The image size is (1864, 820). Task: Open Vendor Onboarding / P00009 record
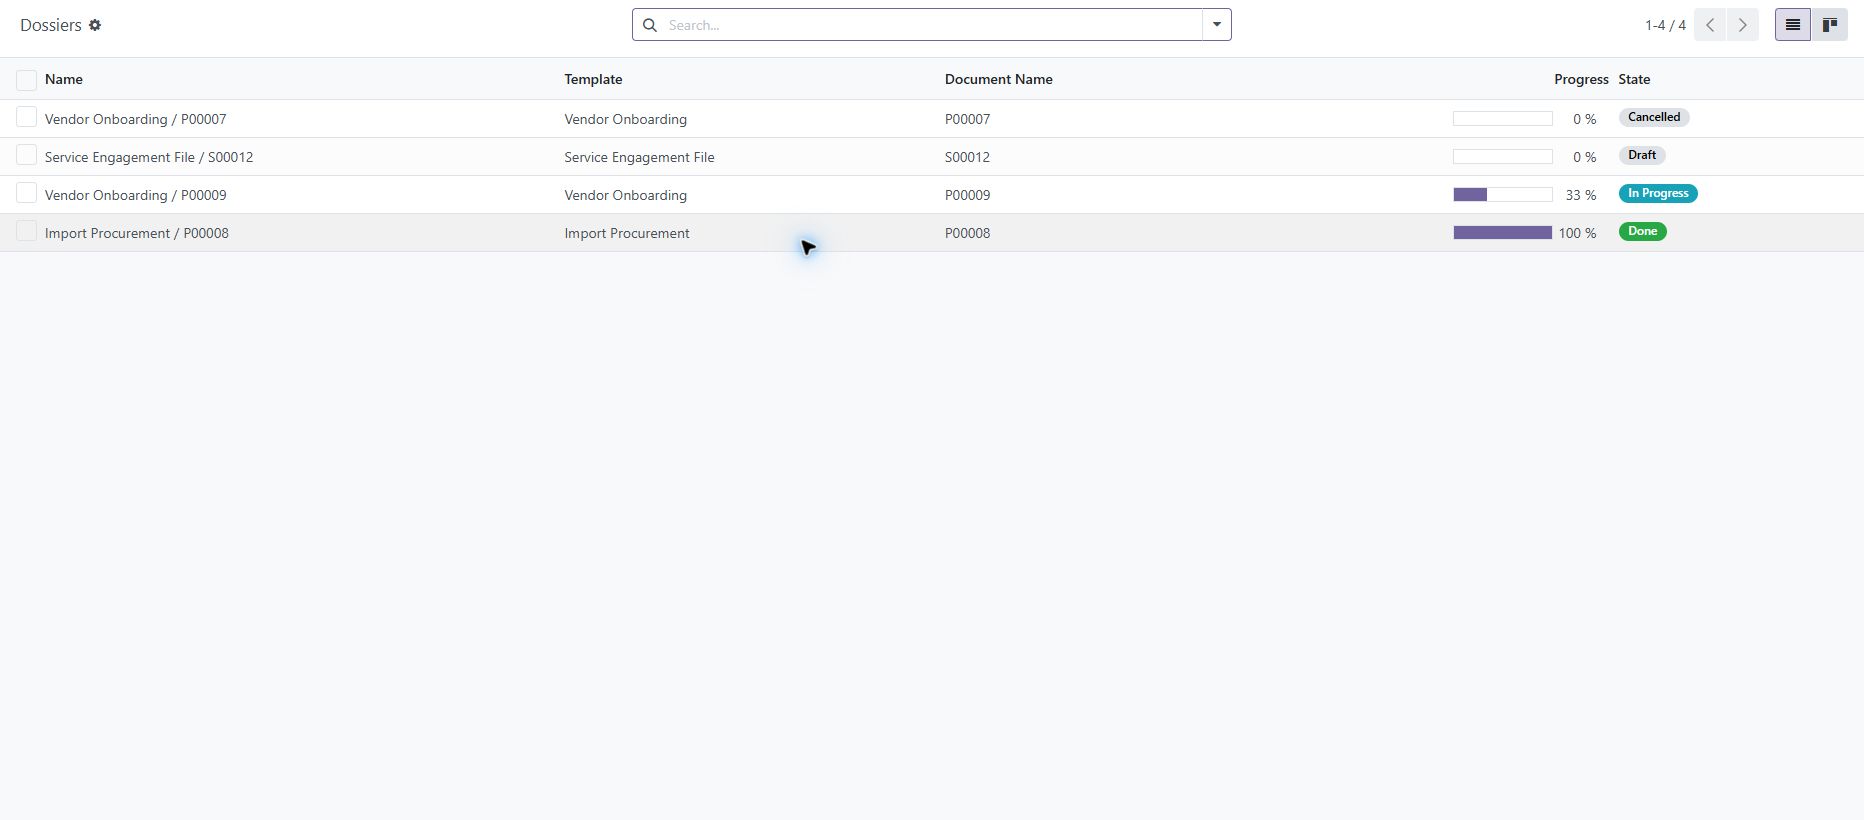coord(136,195)
